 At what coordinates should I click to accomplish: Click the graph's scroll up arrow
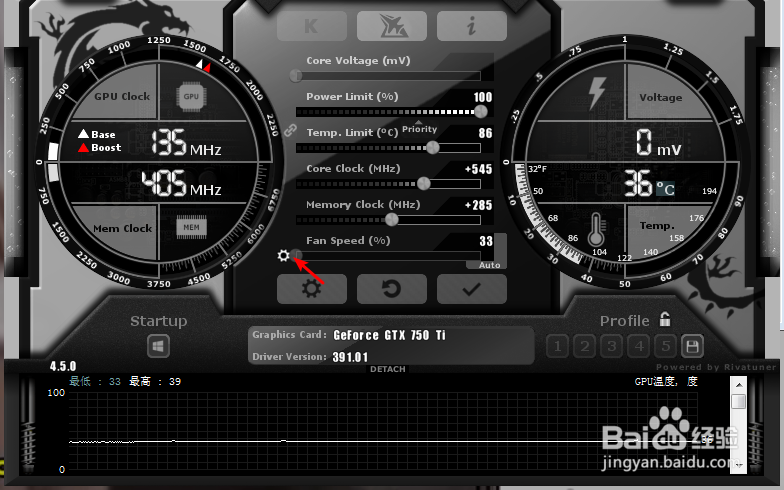point(738,385)
